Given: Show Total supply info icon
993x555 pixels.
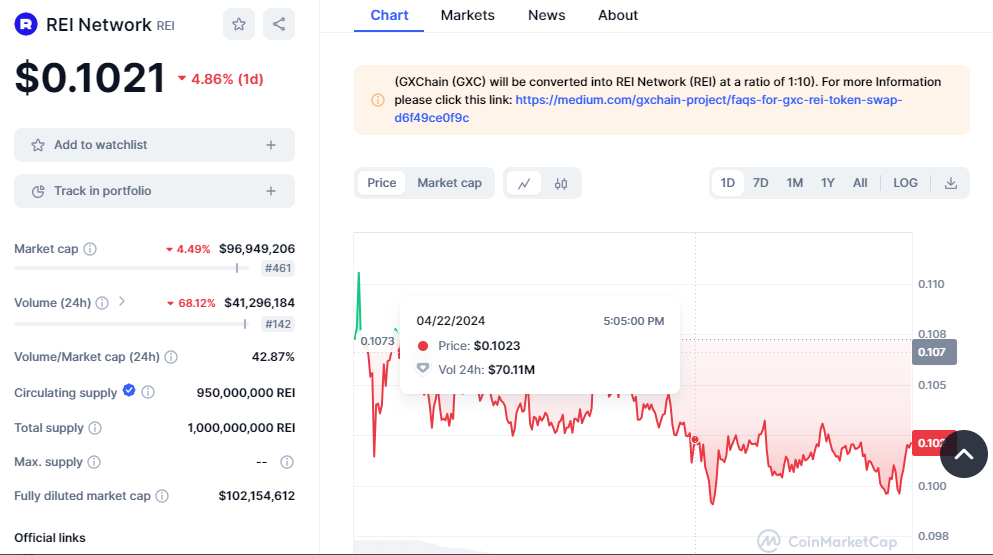Looking at the screenshot, I should click(95, 428).
